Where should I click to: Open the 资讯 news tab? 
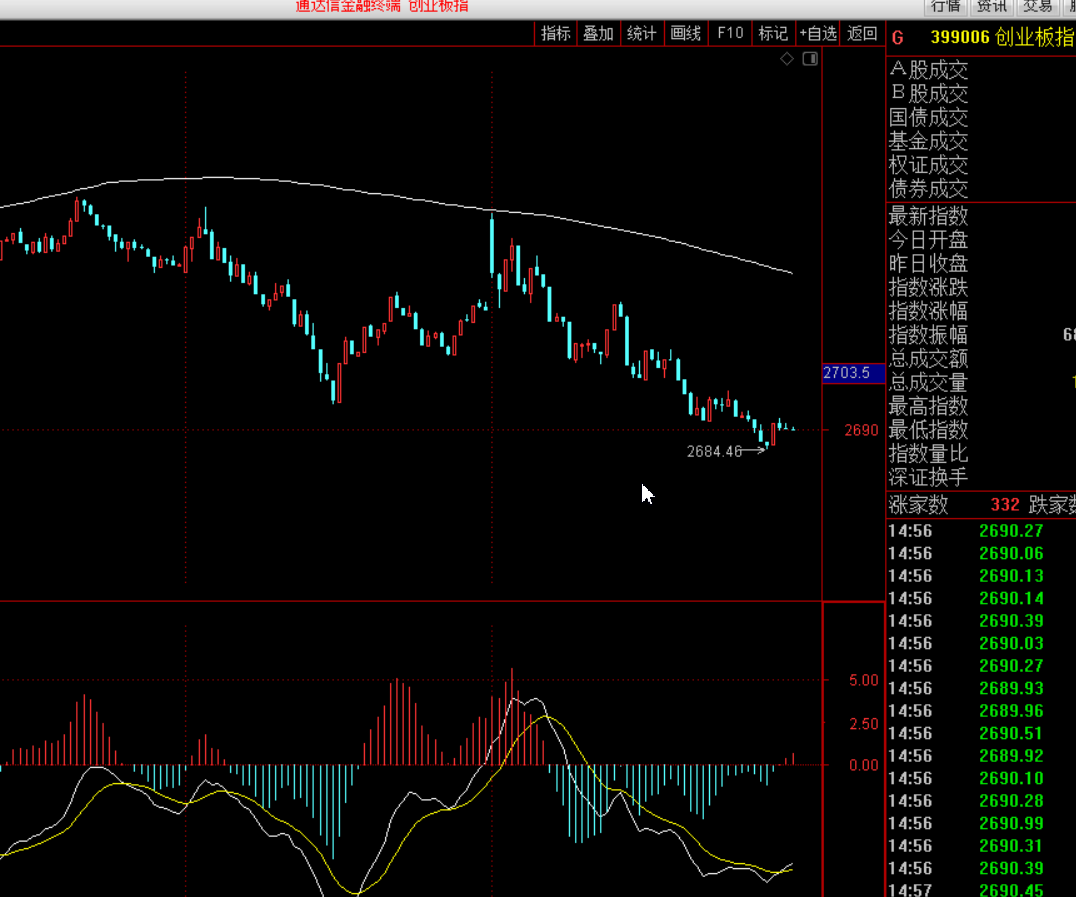[992, 6]
